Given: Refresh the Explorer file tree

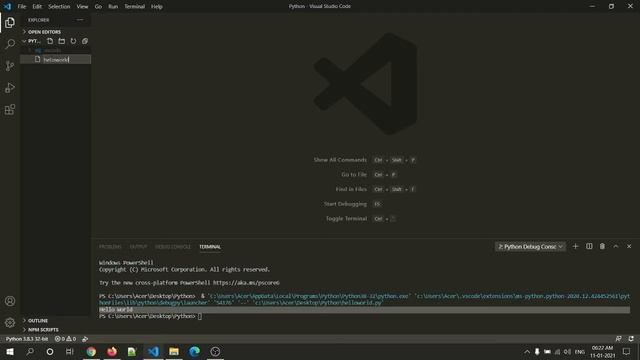Looking at the screenshot, I should point(73,41).
